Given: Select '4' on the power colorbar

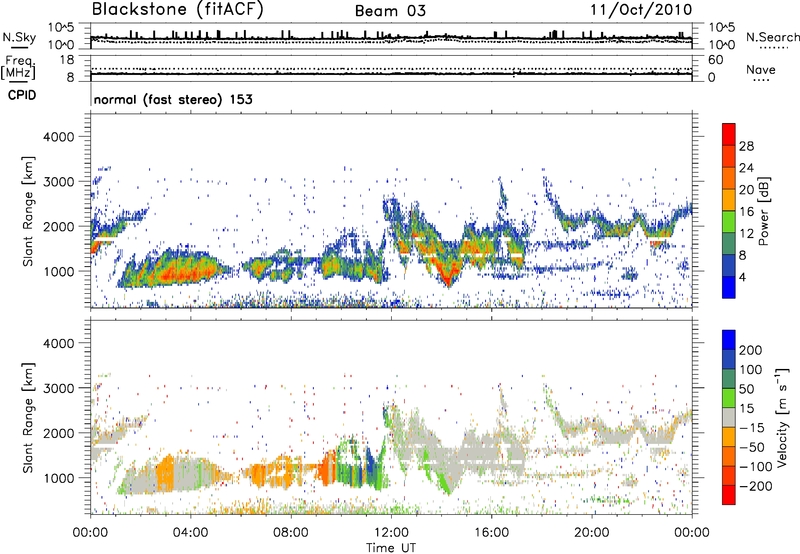Looking at the screenshot, I should pos(742,277).
